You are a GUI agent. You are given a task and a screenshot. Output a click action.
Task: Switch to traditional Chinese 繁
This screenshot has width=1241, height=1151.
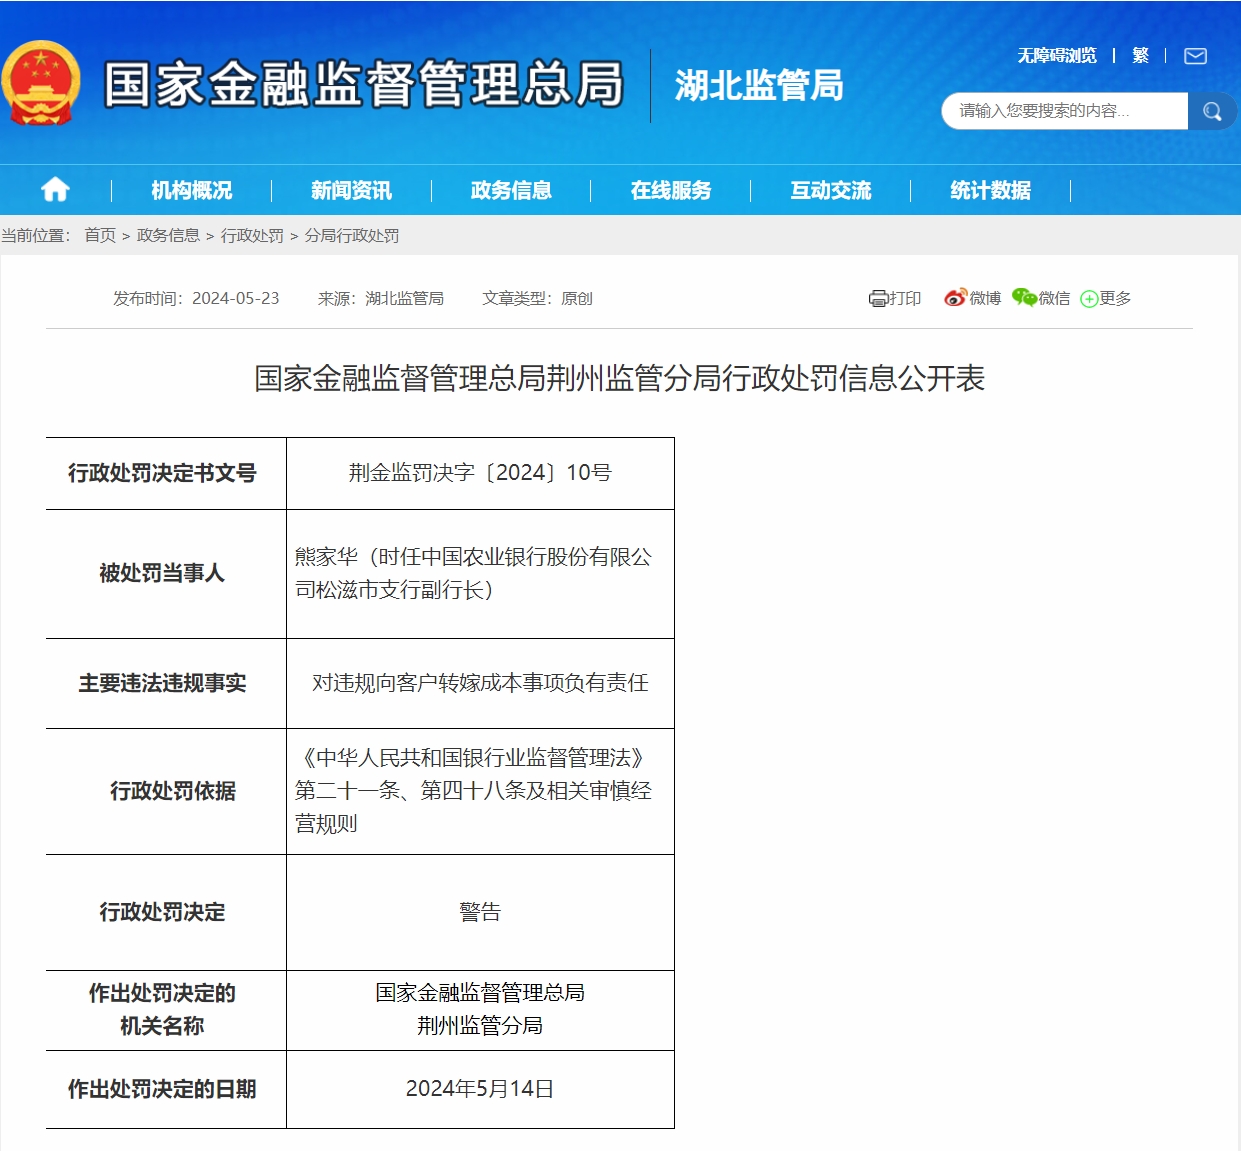pos(1140,56)
